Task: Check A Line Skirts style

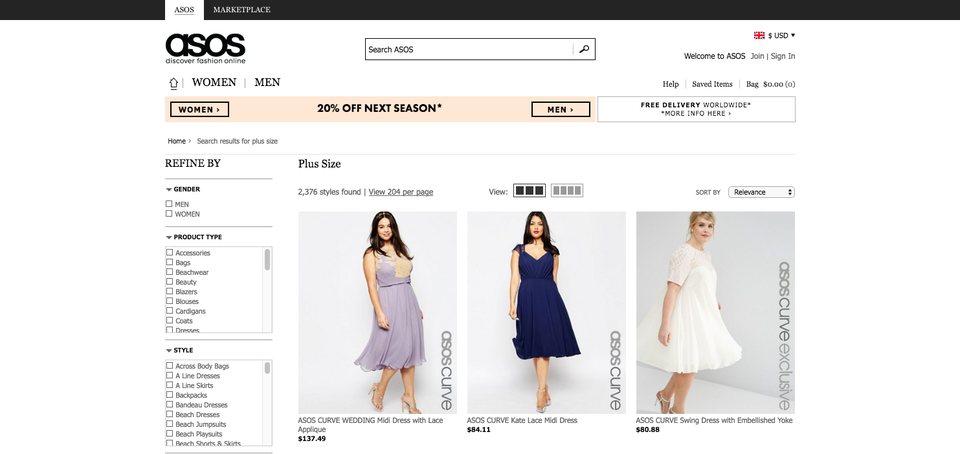Action: coord(170,385)
